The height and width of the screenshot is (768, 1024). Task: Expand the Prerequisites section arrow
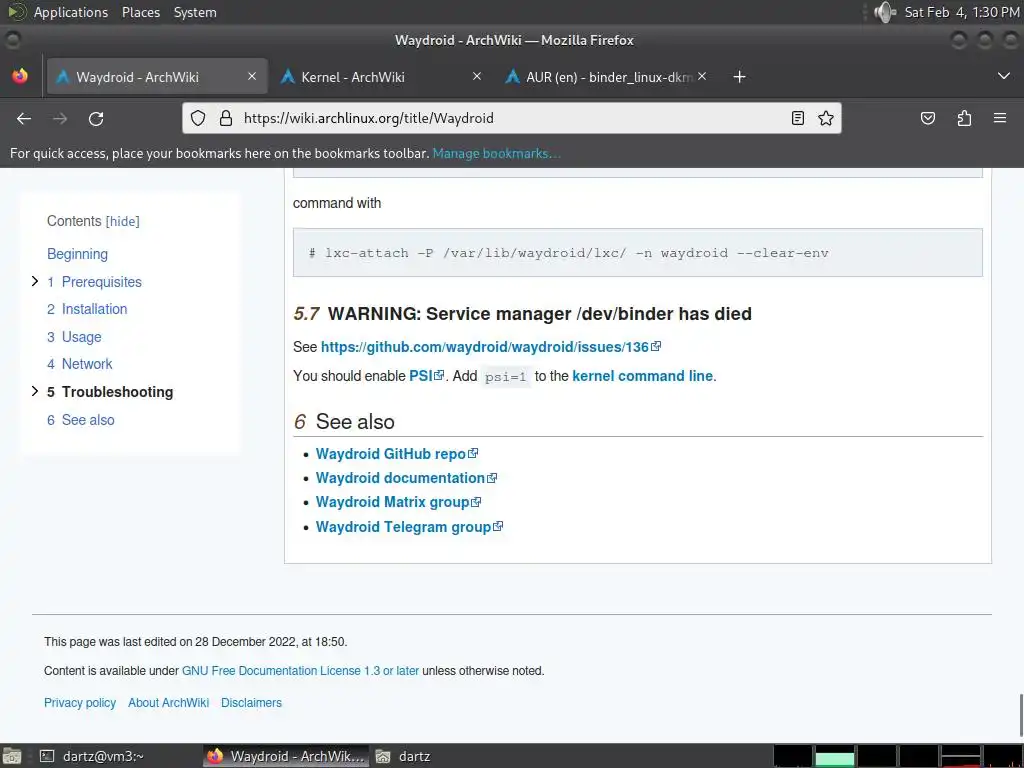pyautogui.click(x=35, y=281)
